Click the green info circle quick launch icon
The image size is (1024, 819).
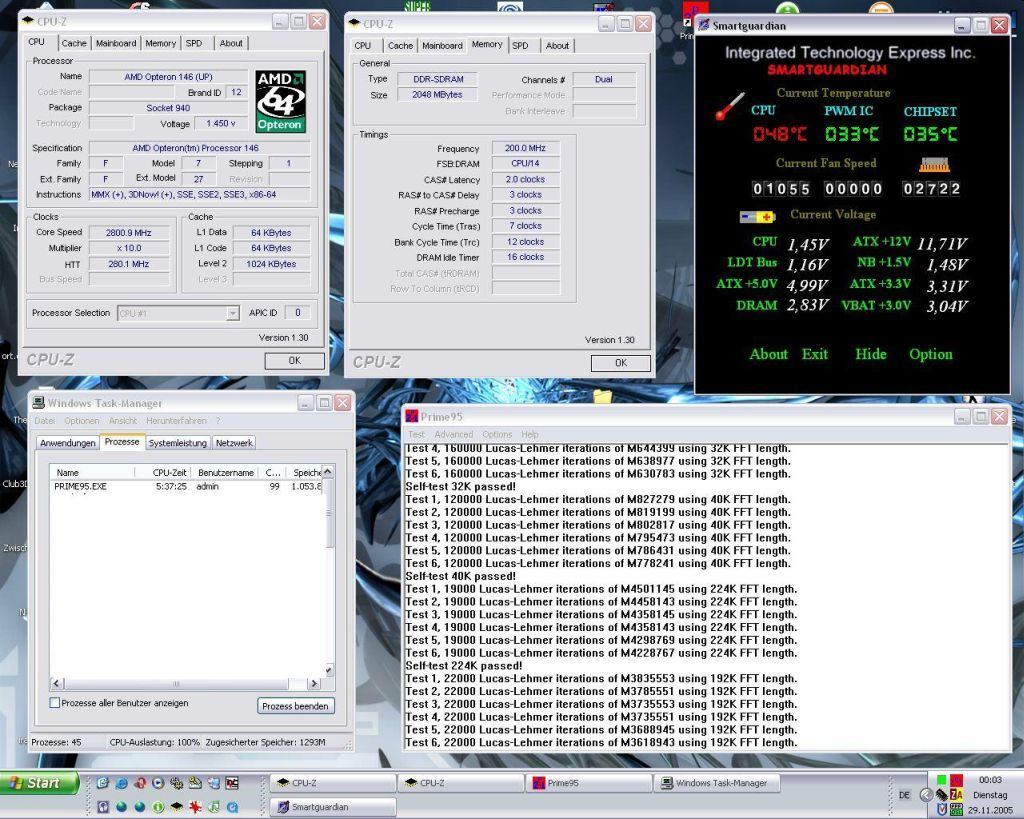coord(158,807)
